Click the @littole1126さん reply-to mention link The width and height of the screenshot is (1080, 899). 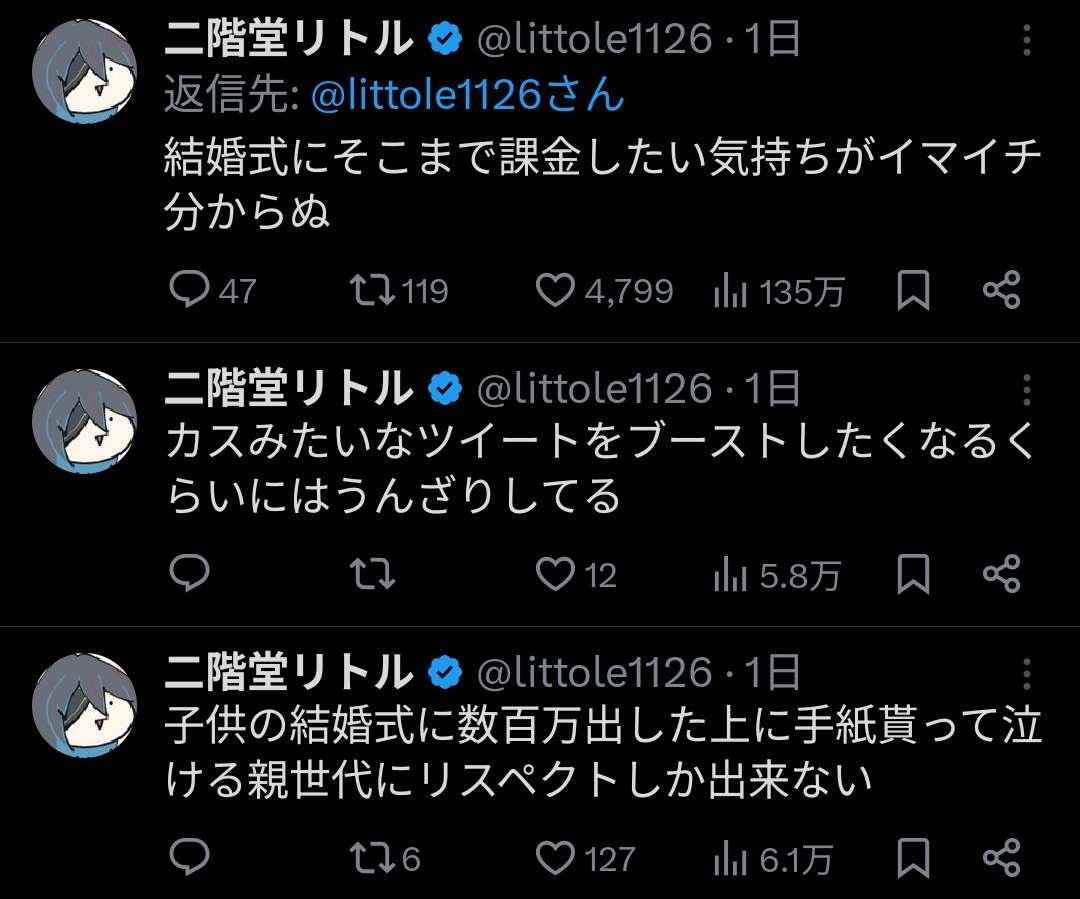468,96
